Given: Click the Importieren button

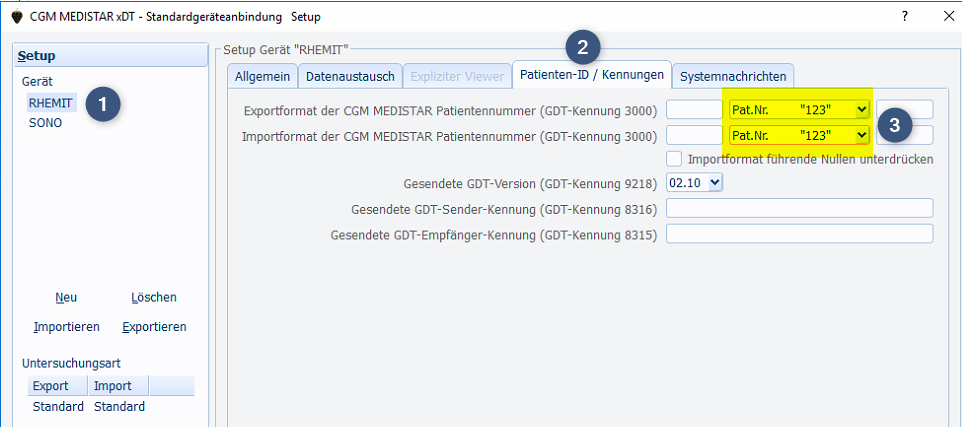Looking at the screenshot, I should tap(66, 327).
